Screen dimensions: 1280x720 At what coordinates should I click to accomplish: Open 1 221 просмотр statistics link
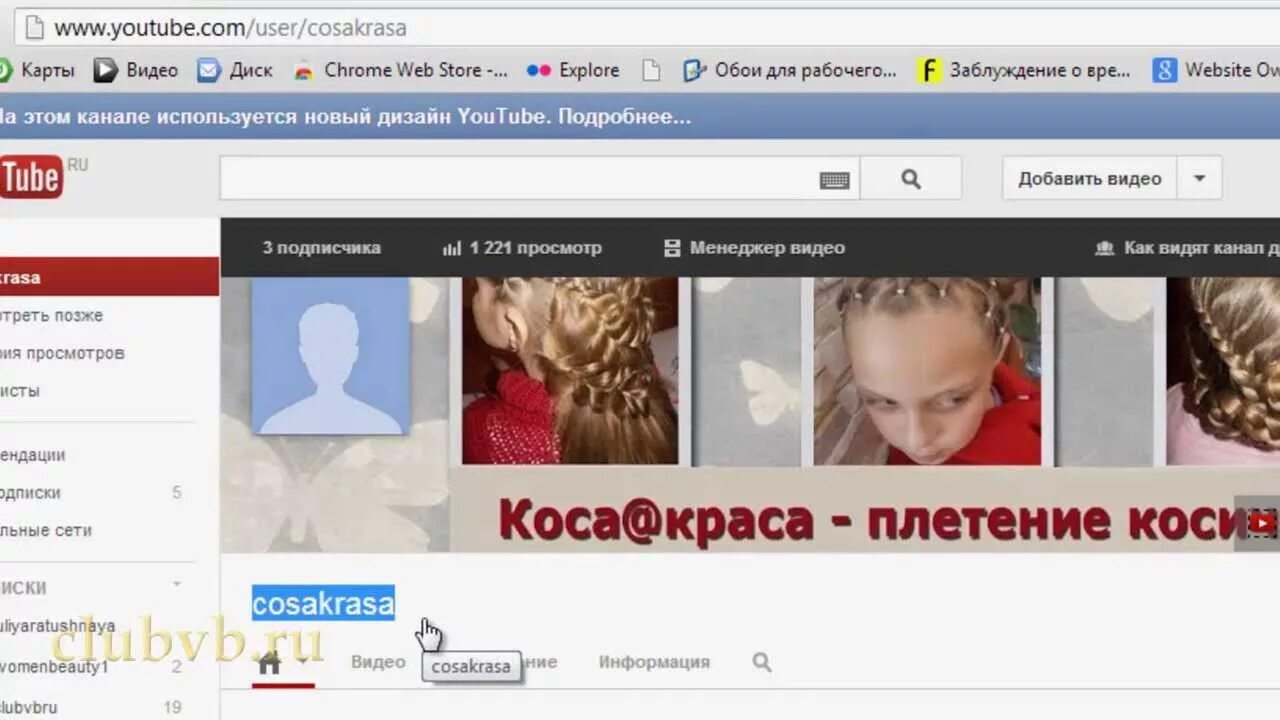pyautogui.click(x=522, y=248)
